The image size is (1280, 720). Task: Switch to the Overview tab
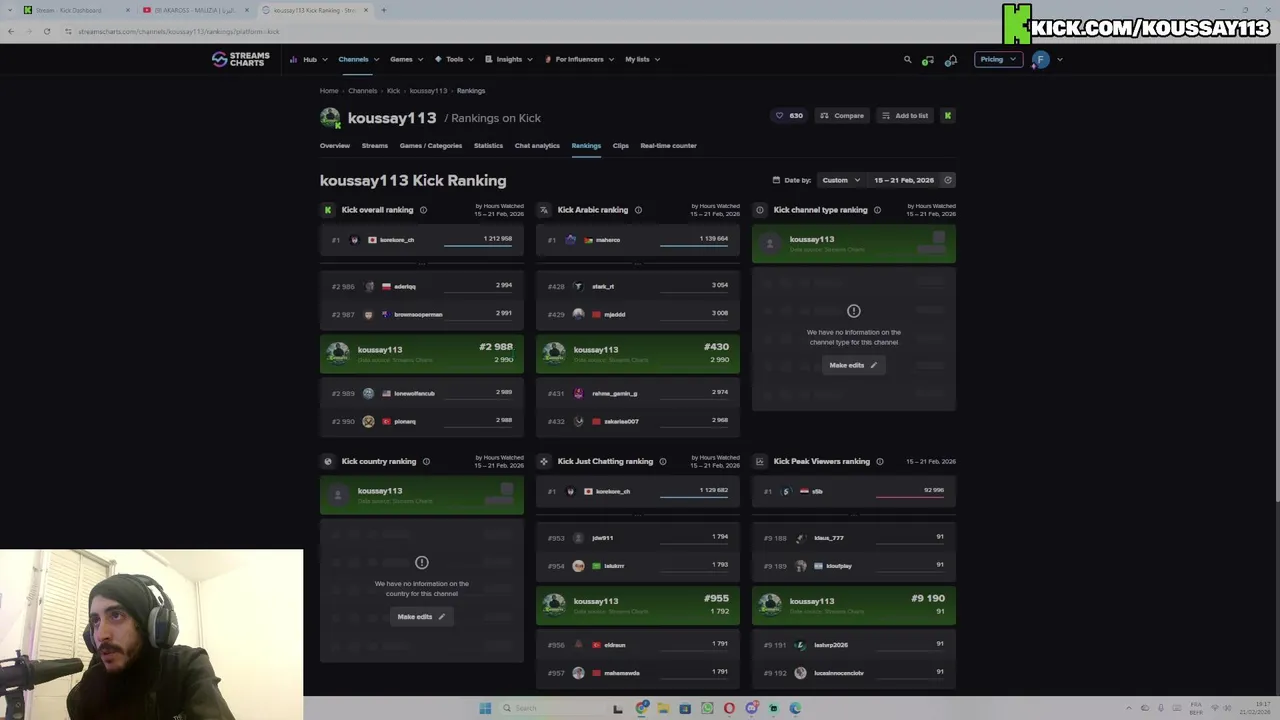(x=335, y=146)
